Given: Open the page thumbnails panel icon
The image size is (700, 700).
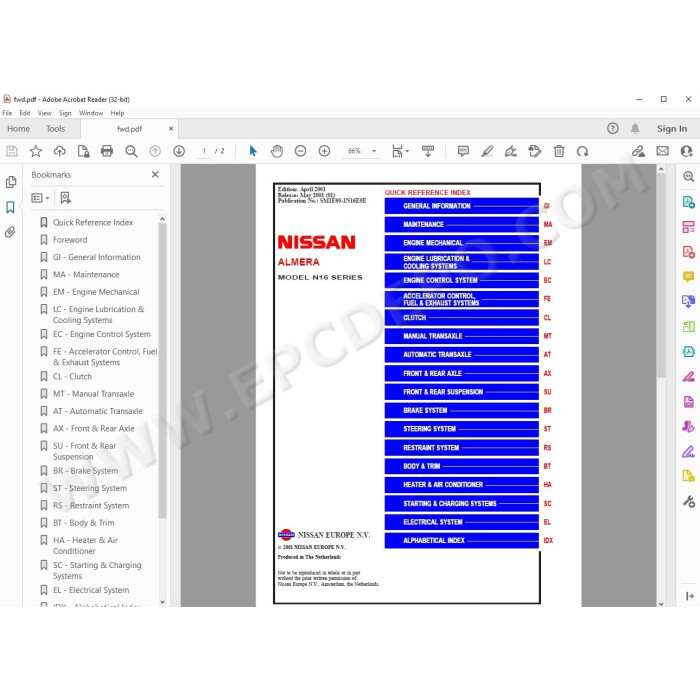Looking at the screenshot, I should (11, 182).
